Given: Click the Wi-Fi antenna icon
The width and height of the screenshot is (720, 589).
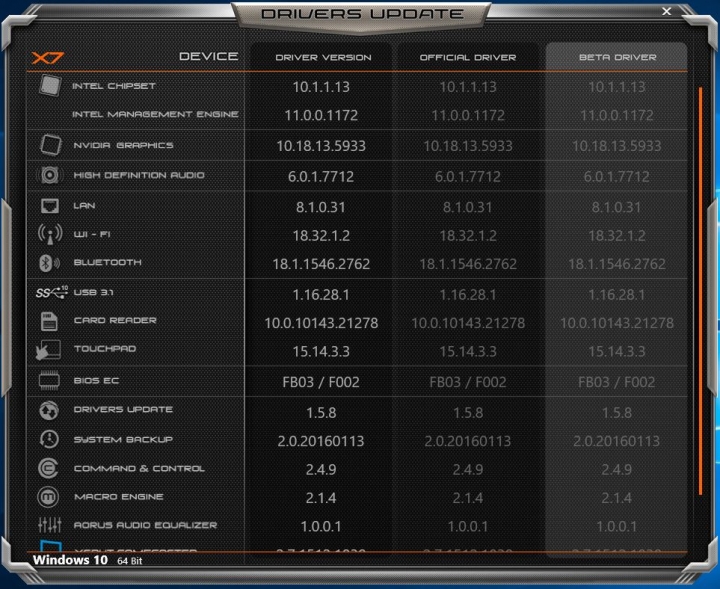Looking at the screenshot, I should click(x=50, y=234).
